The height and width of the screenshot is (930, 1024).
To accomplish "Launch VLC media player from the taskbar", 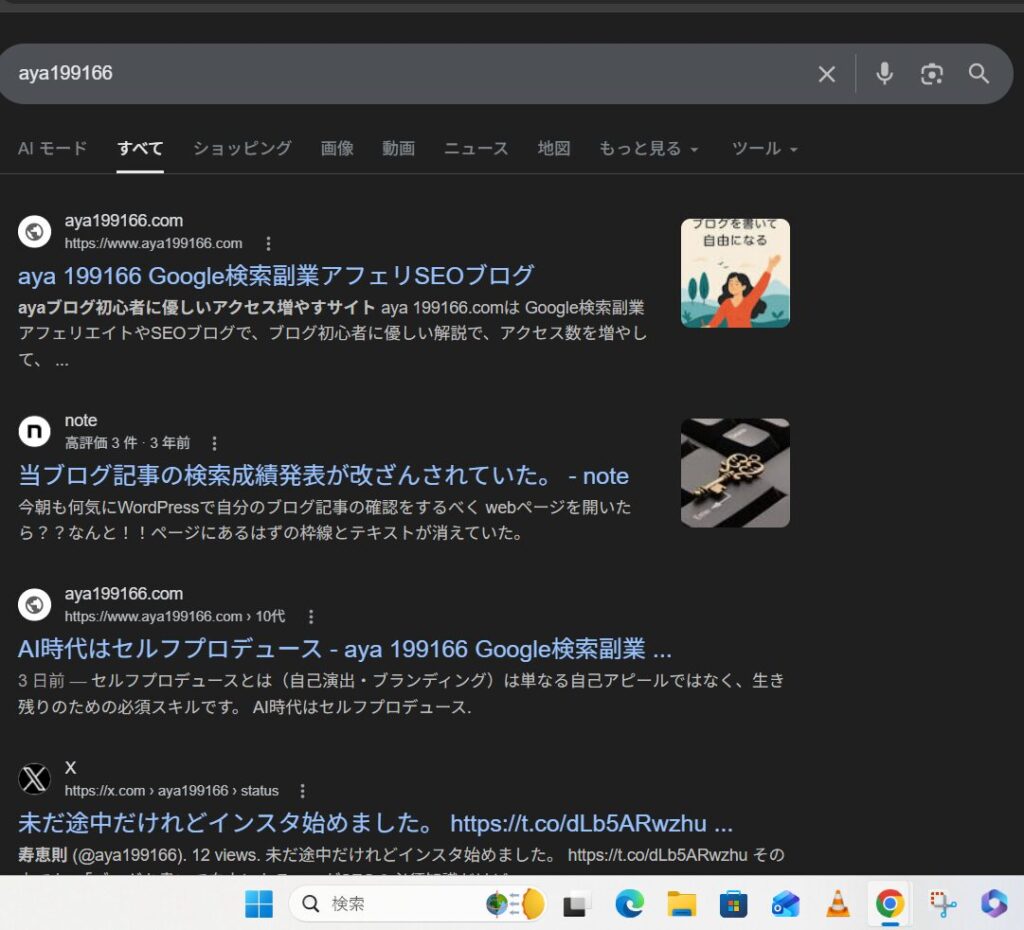I will (838, 904).
